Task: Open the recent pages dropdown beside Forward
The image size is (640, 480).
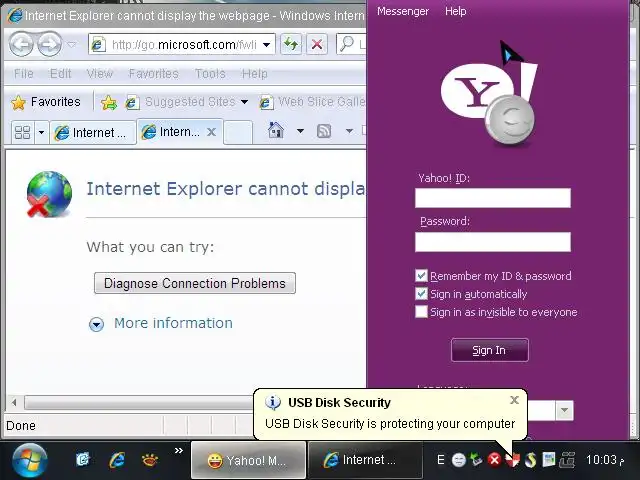Action: [72, 44]
